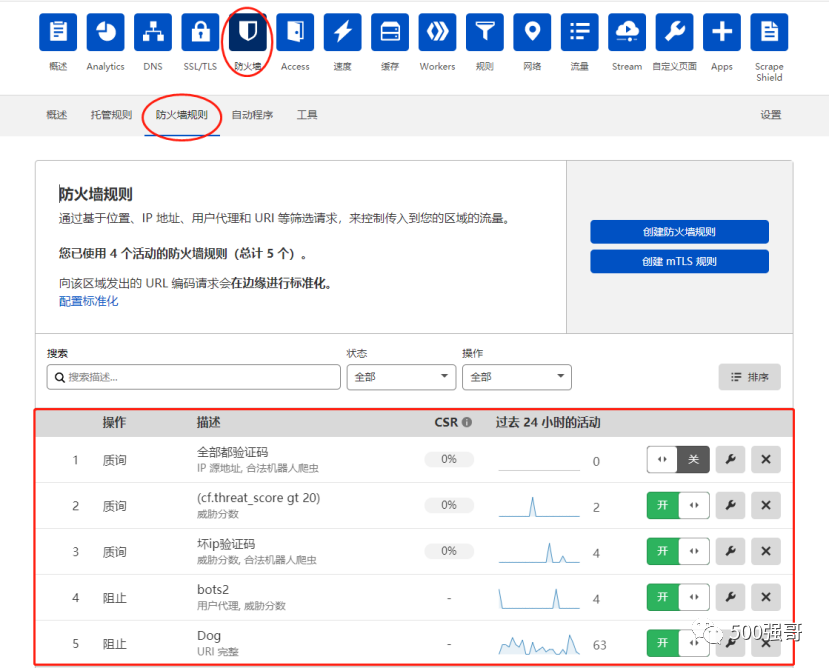The width and height of the screenshot is (829, 668).
Task: Expand the edit arrows on the Dog rule
Action: [x=694, y=643]
